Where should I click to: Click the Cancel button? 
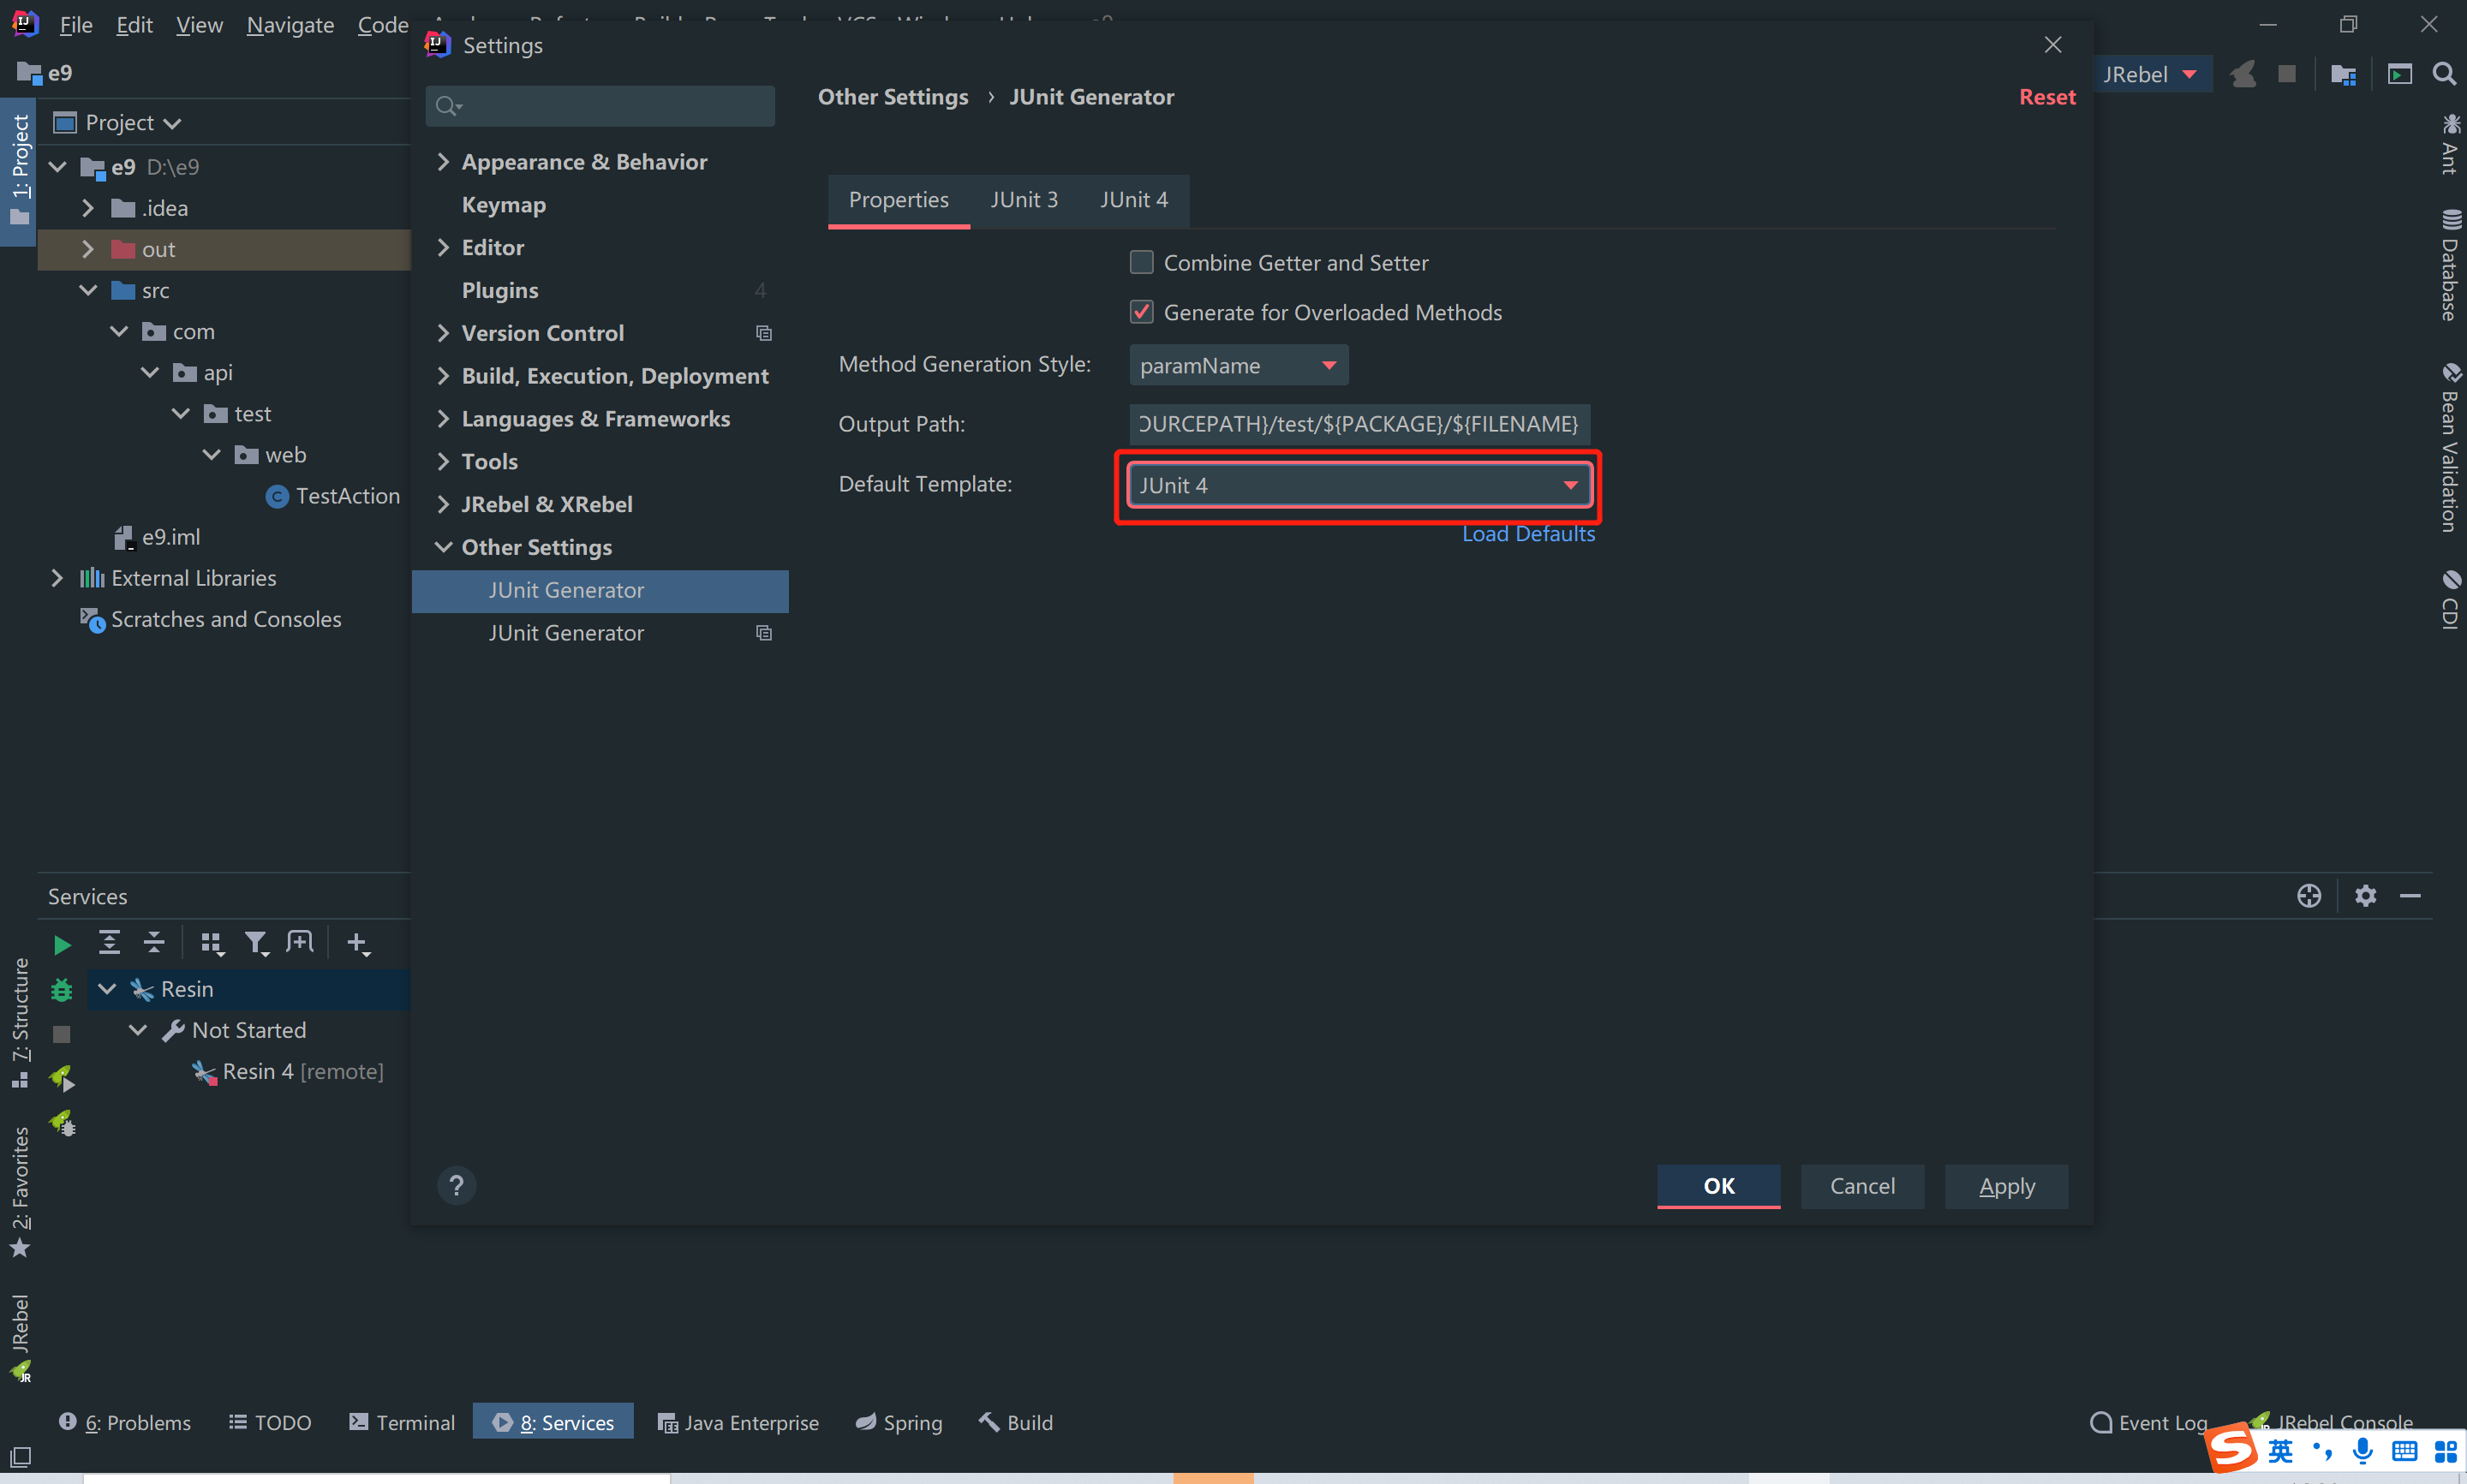[1862, 1186]
